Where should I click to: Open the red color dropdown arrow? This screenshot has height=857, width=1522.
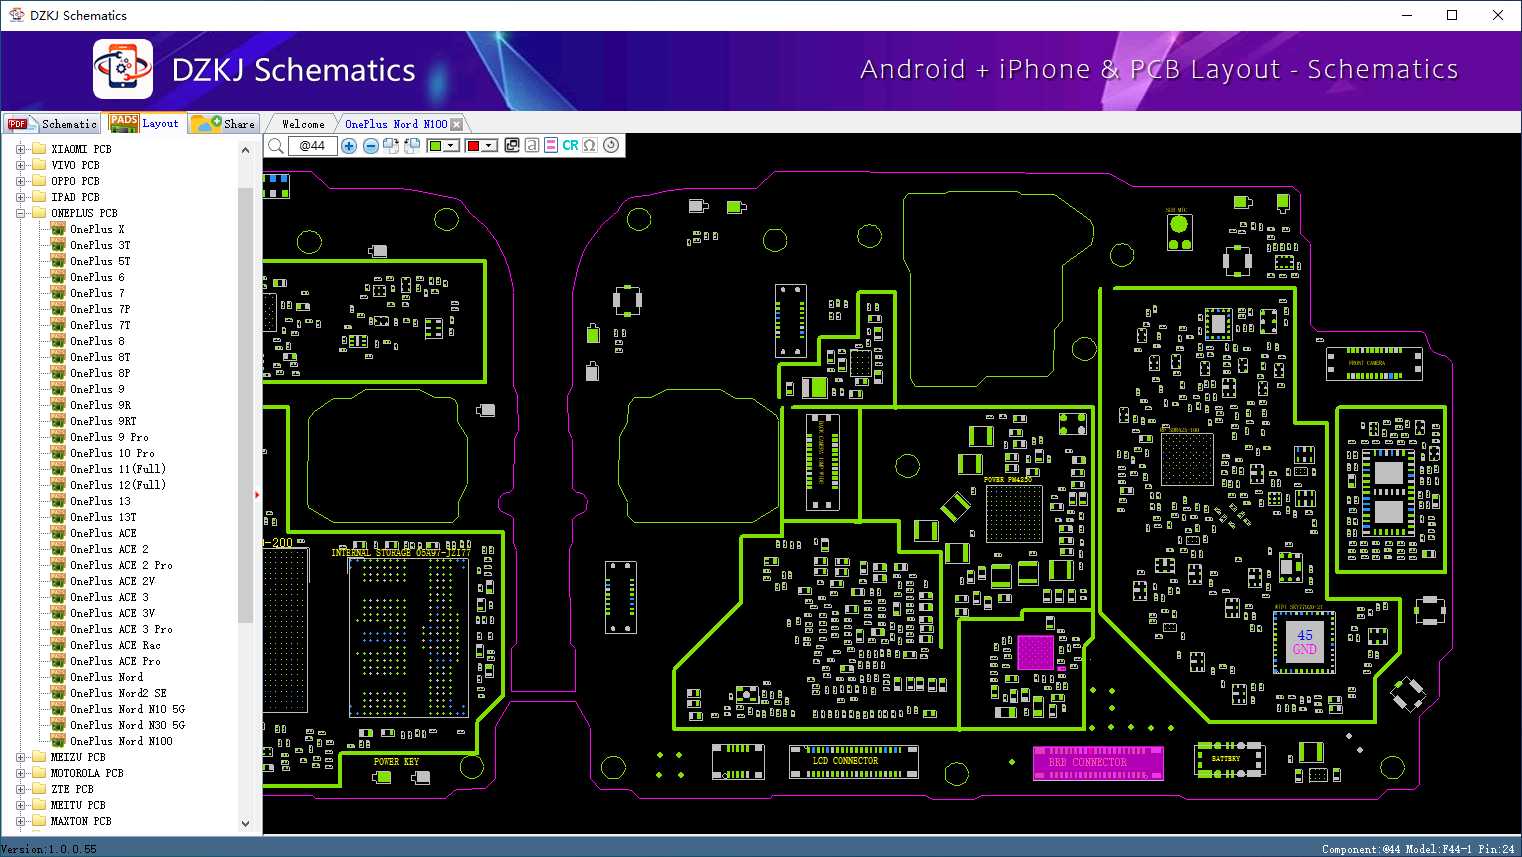[x=489, y=146]
